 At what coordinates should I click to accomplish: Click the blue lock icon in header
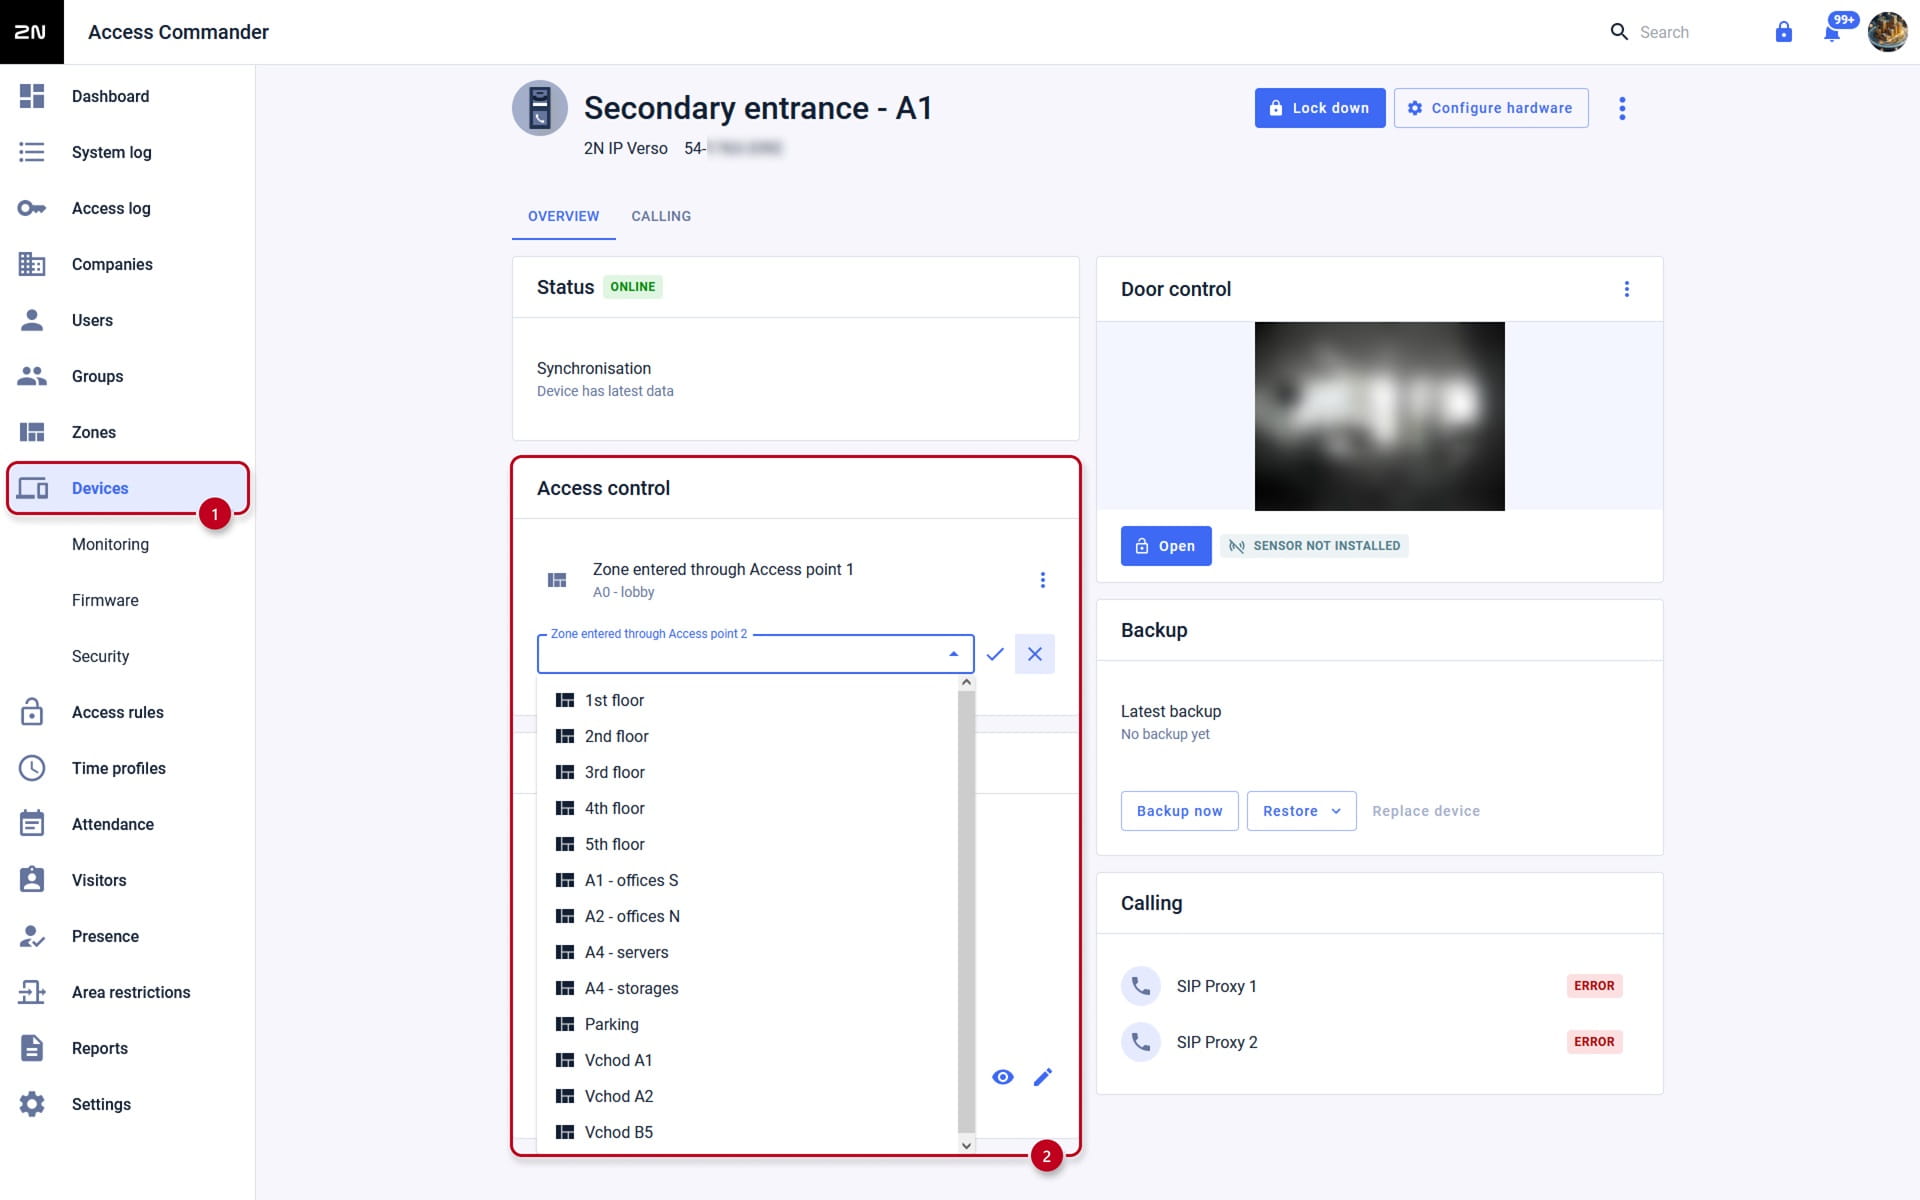(x=1783, y=32)
